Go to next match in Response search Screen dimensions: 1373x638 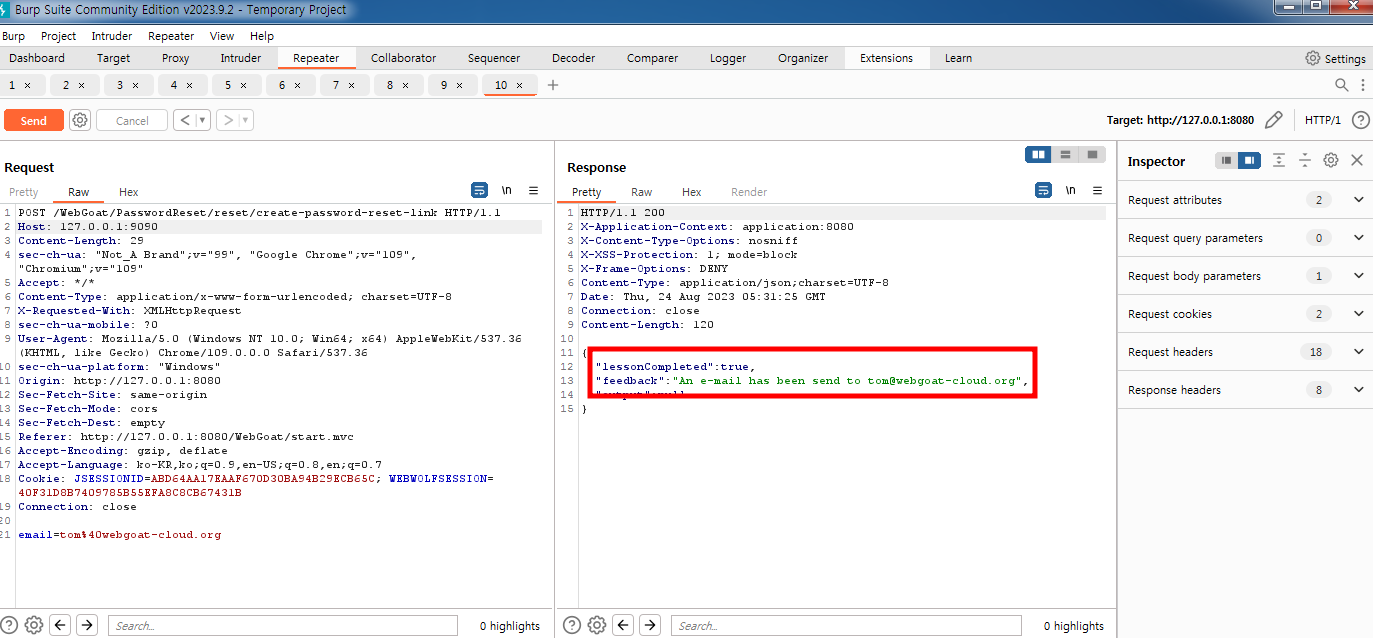coord(650,625)
